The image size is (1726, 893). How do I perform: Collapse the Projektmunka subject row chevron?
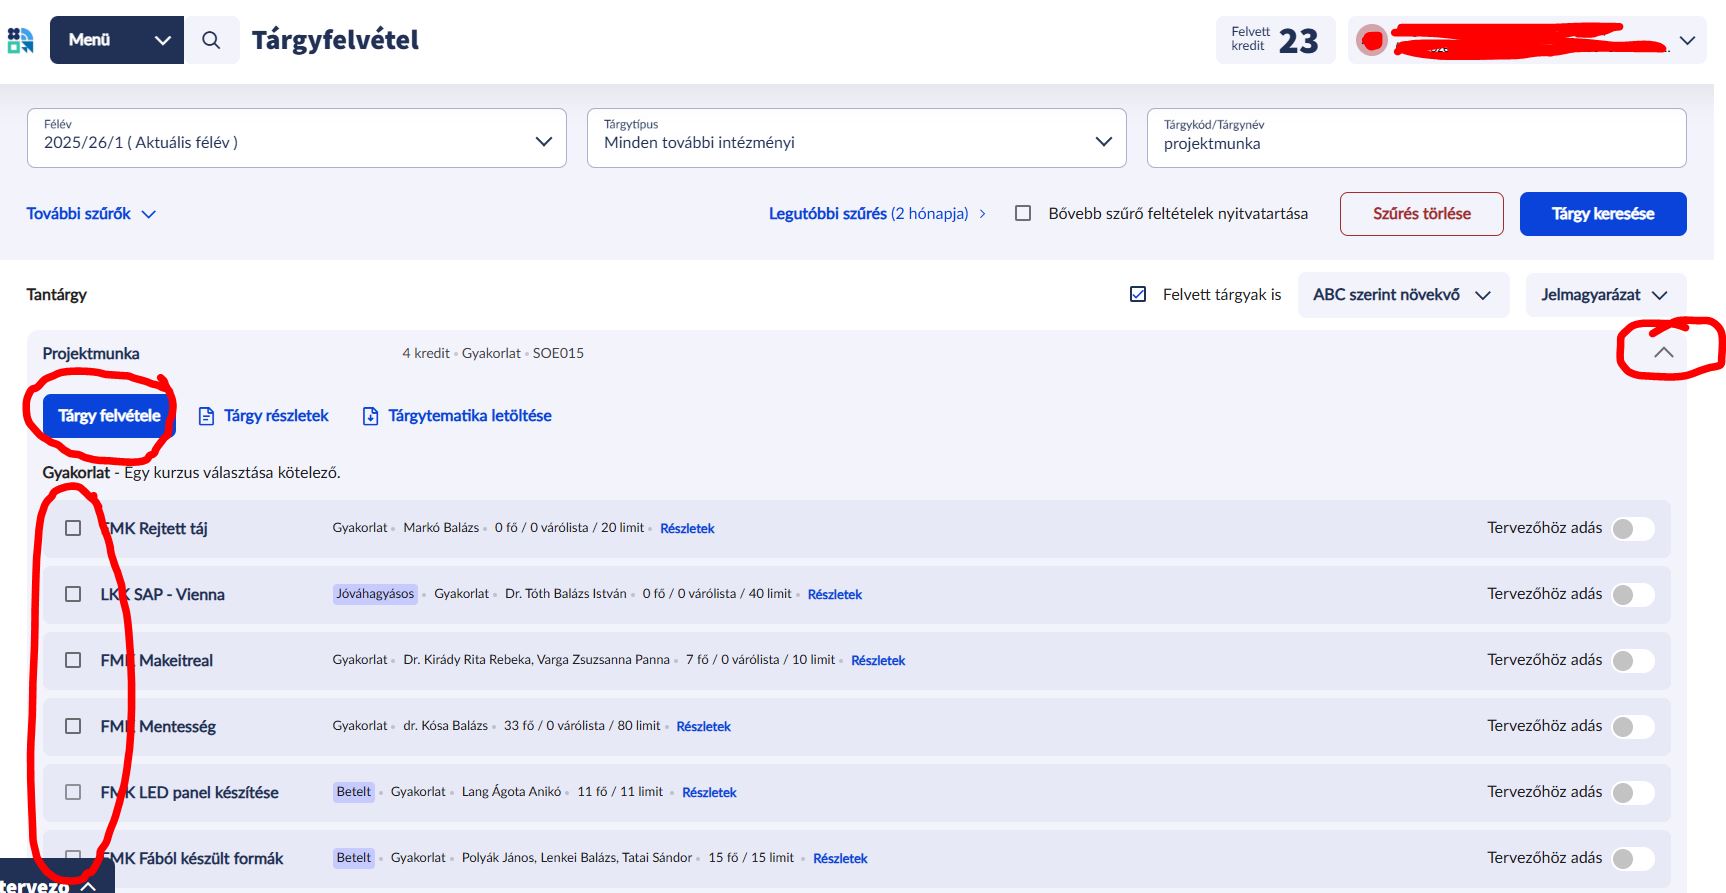(1663, 352)
